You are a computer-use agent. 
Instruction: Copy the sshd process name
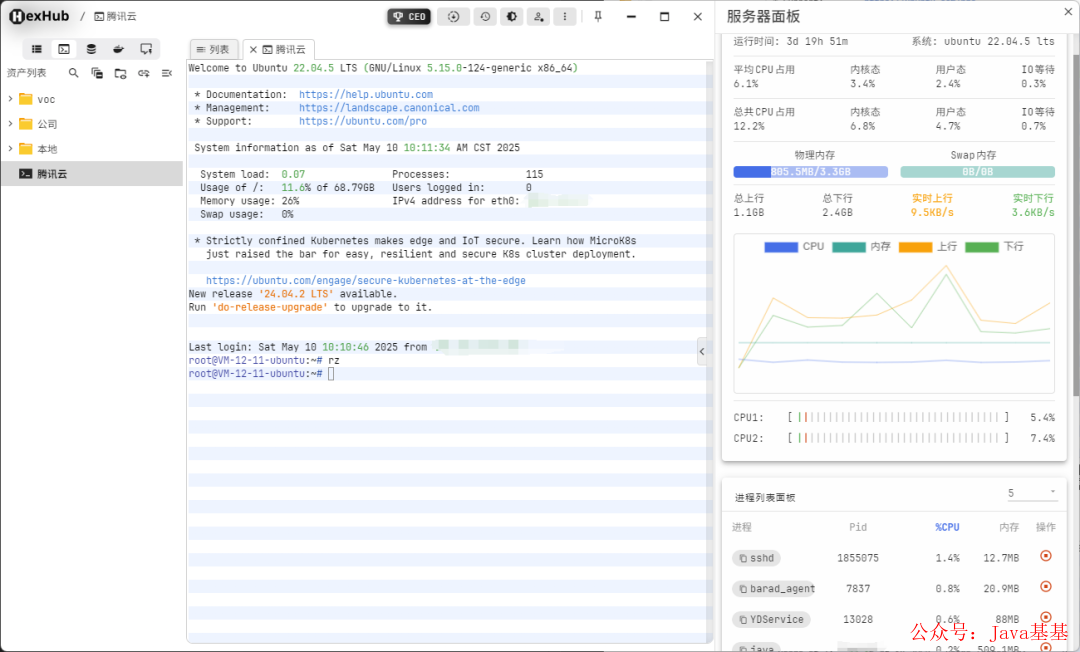coord(742,558)
